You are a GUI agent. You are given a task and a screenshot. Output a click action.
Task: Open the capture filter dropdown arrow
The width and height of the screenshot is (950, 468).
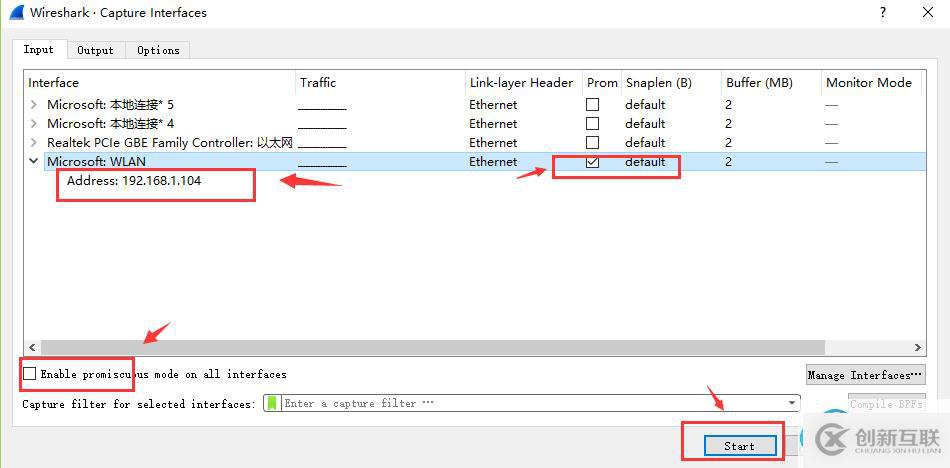click(791, 403)
